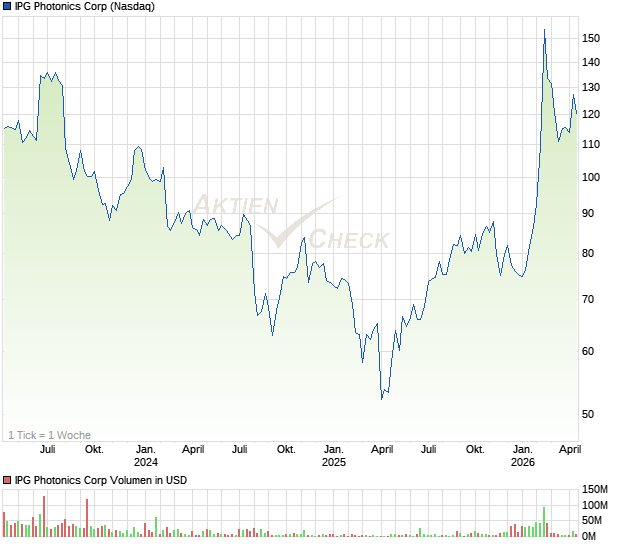Click the tallest green volume bar in 2026
620x546 pixels.
click(544, 522)
